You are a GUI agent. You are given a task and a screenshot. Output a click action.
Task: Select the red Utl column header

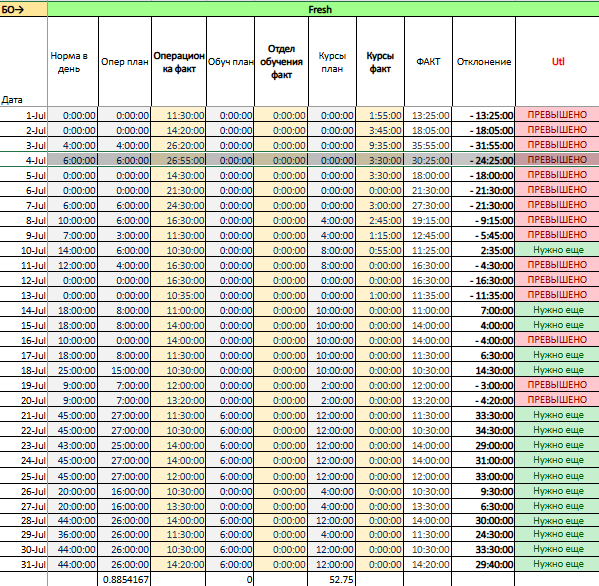557,62
